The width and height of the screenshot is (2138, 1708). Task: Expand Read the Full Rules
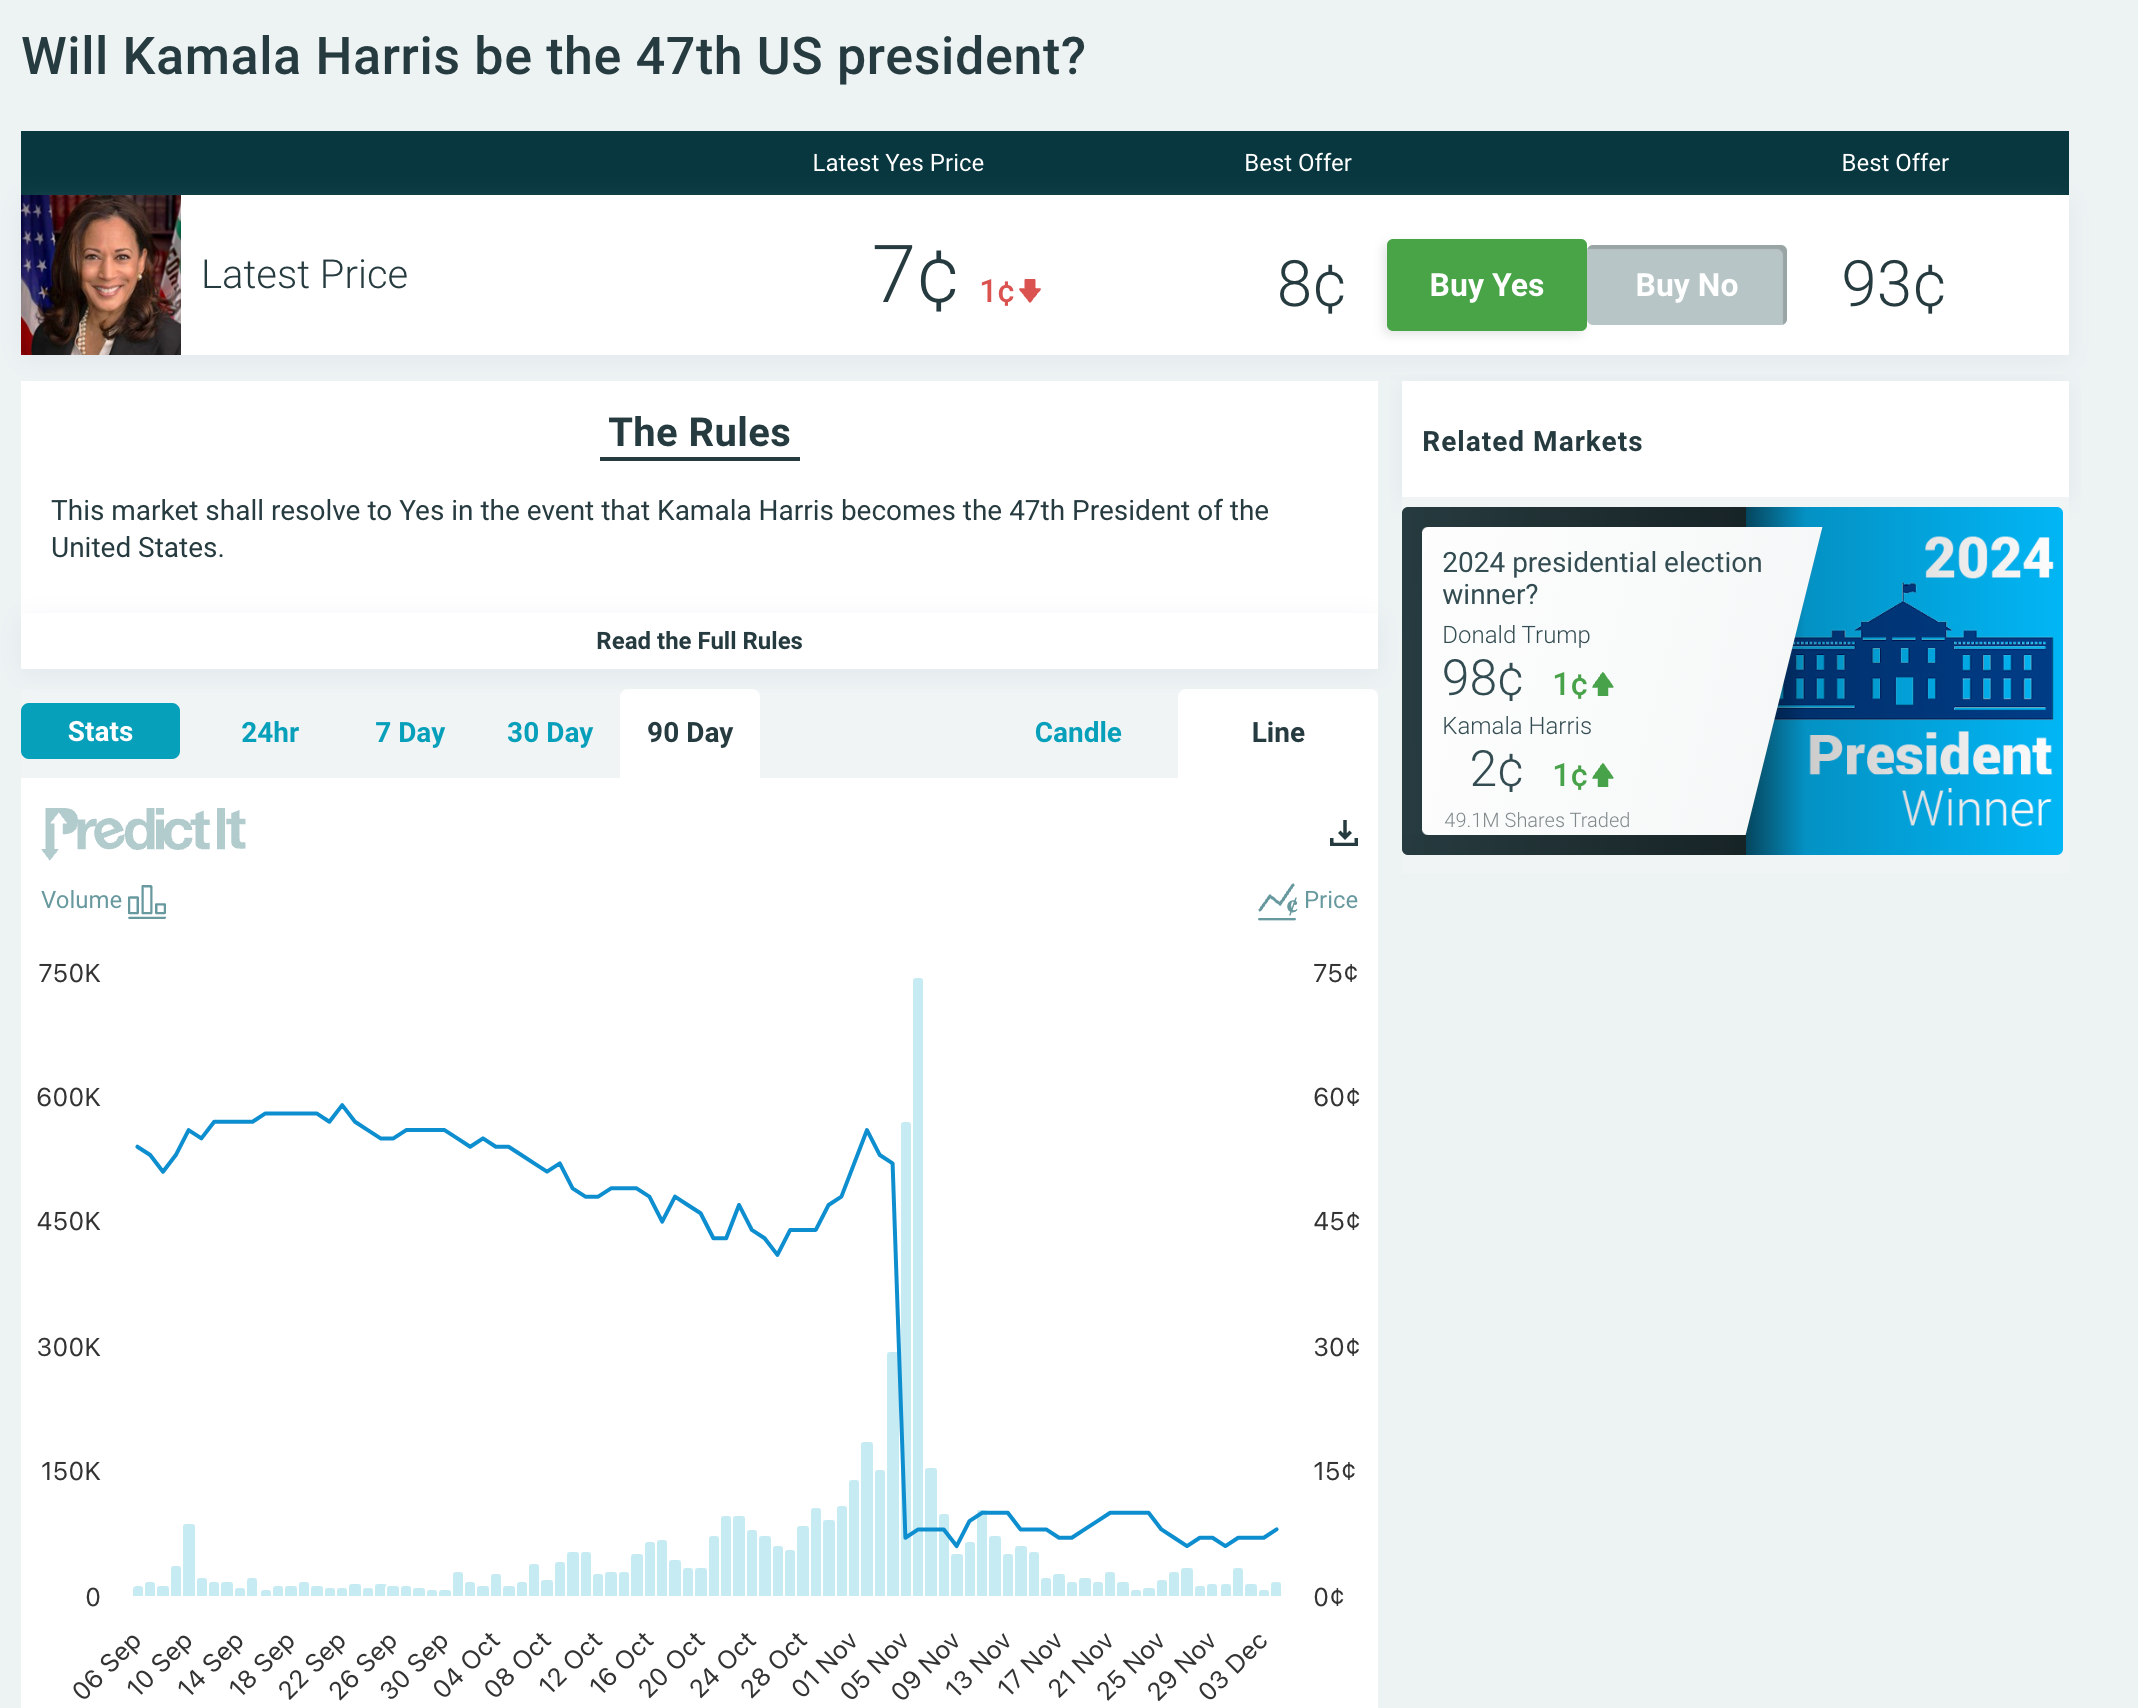[699, 641]
